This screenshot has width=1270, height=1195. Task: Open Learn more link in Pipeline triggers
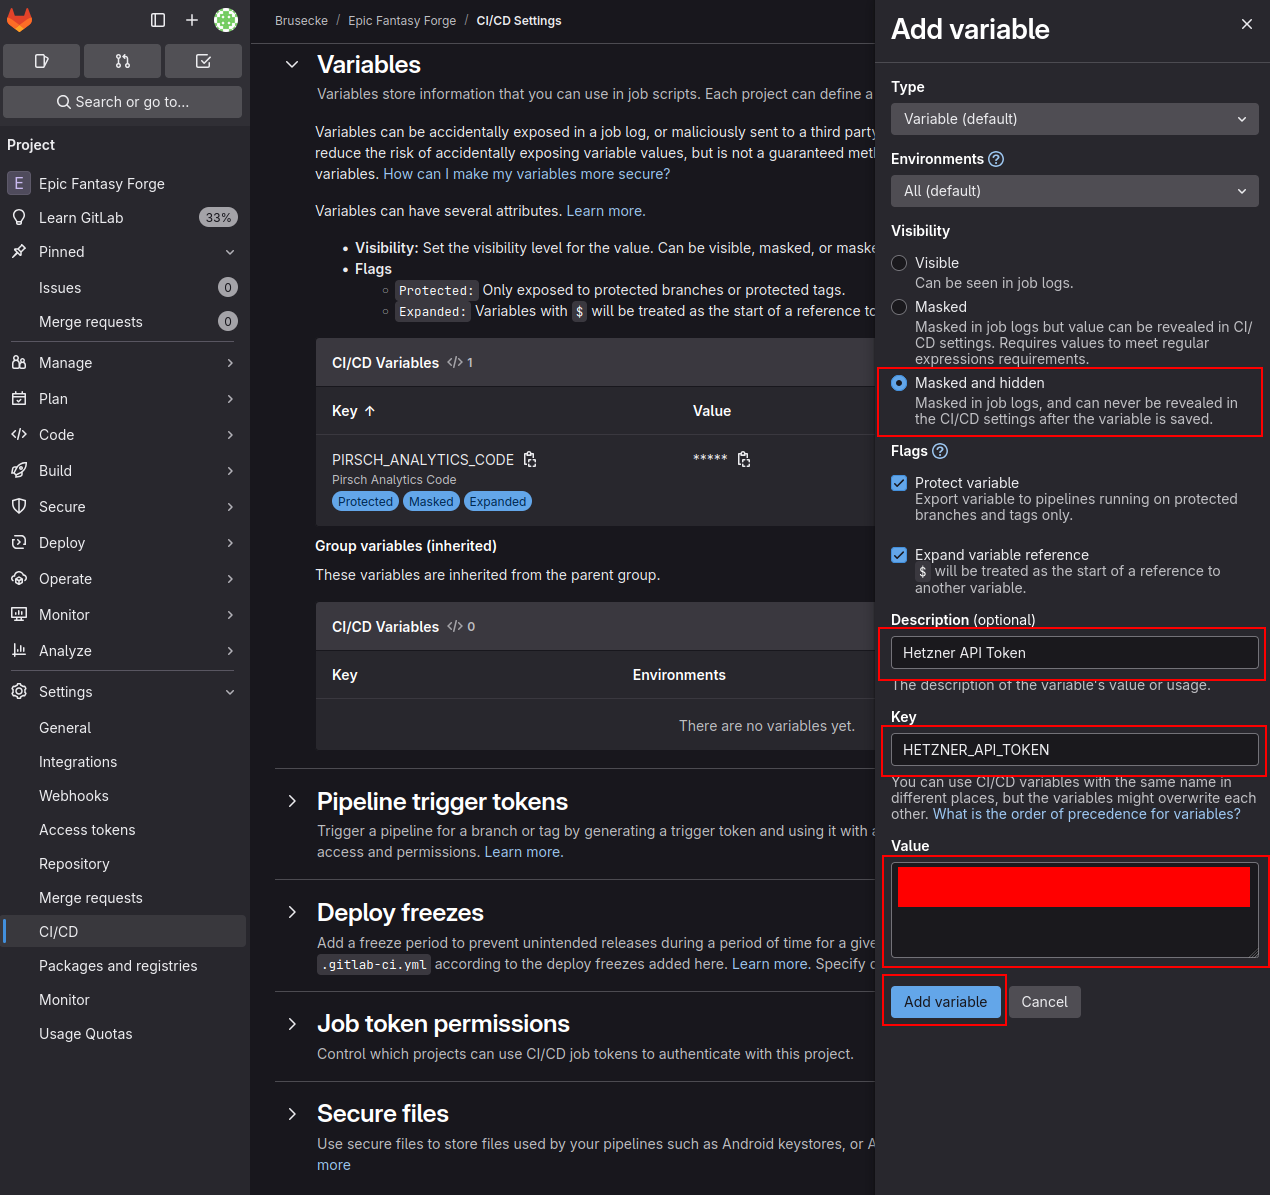(x=523, y=852)
